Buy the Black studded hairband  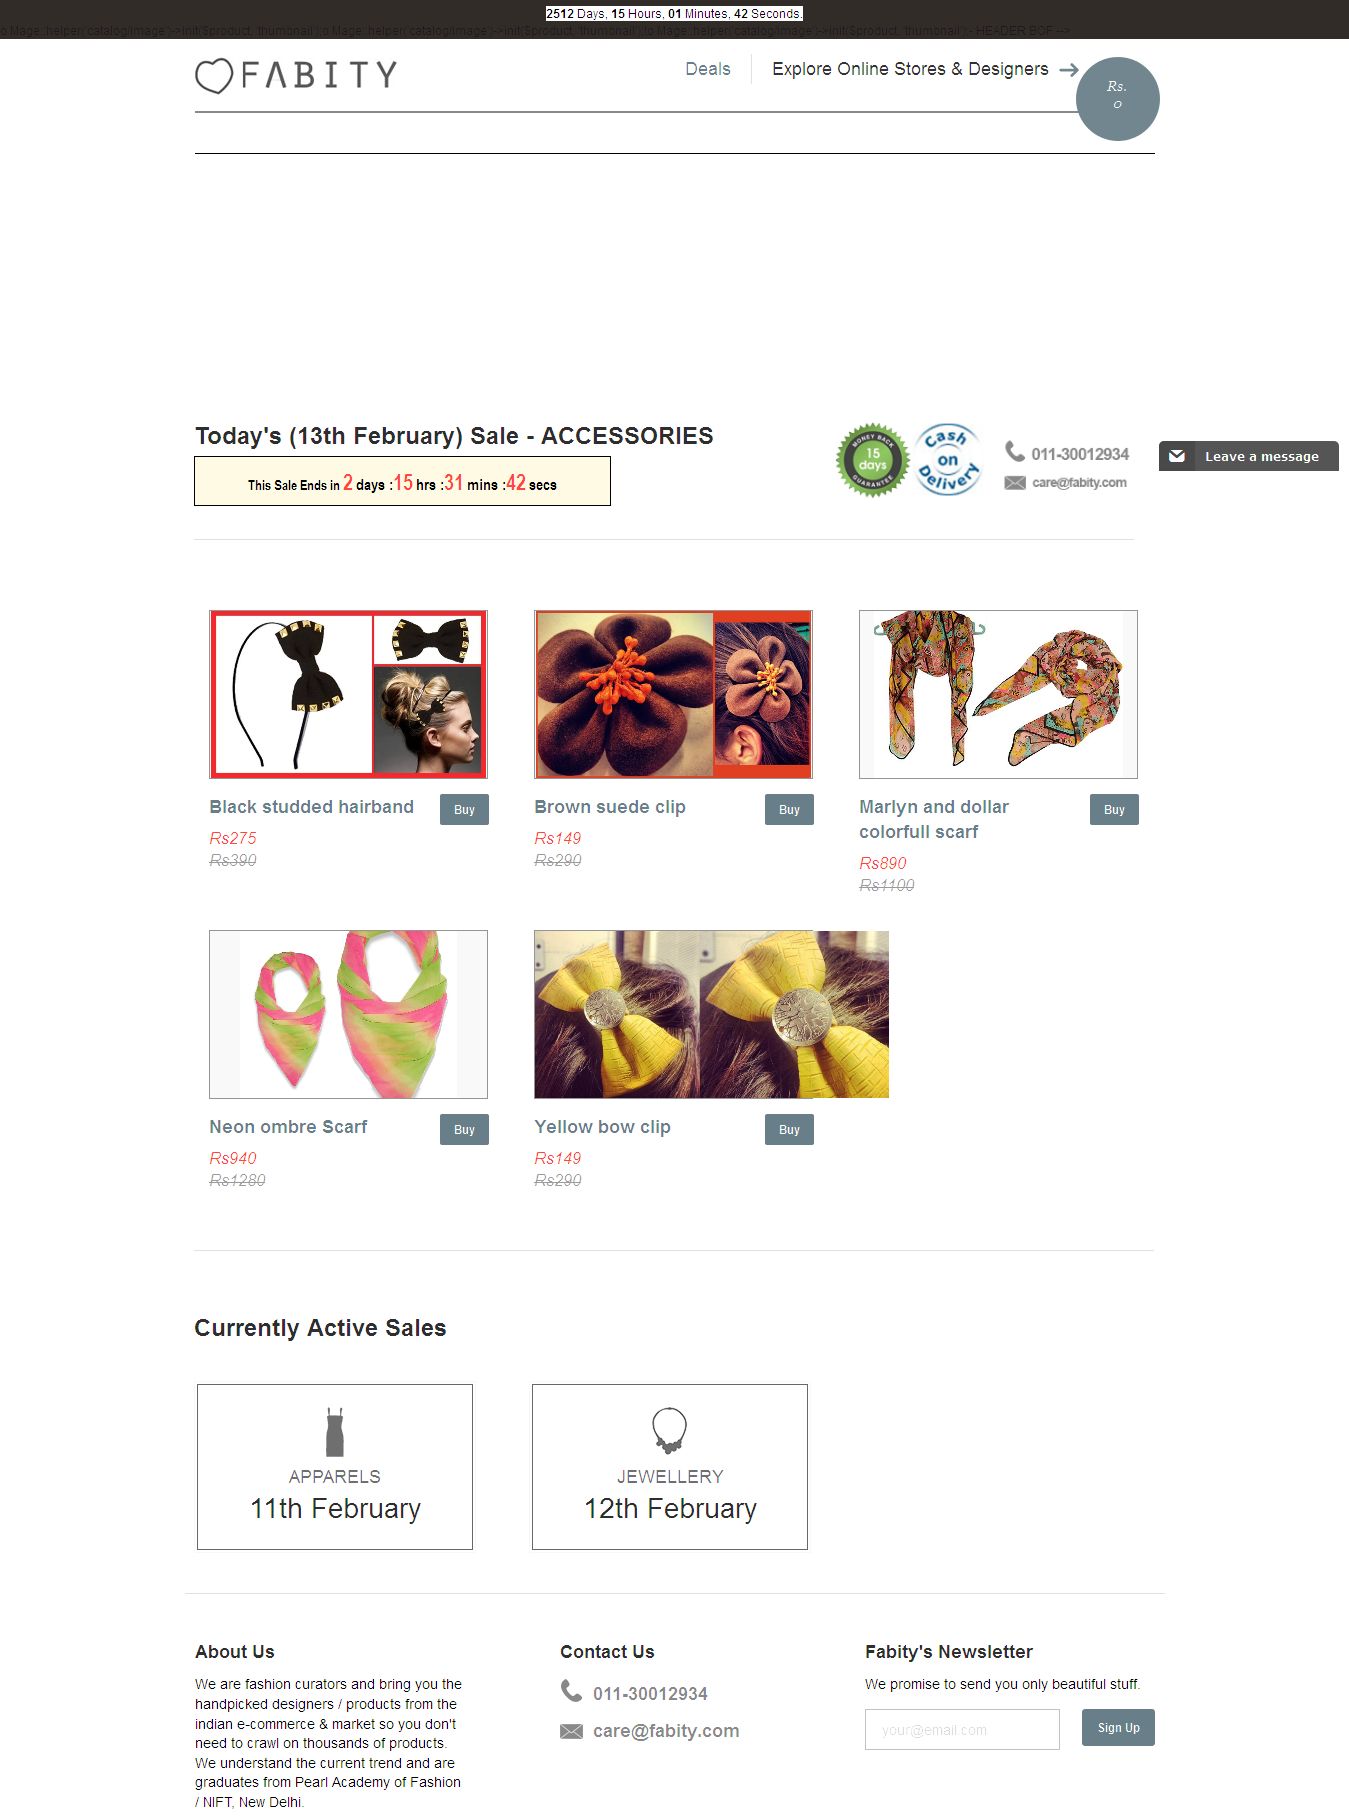click(x=464, y=810)
